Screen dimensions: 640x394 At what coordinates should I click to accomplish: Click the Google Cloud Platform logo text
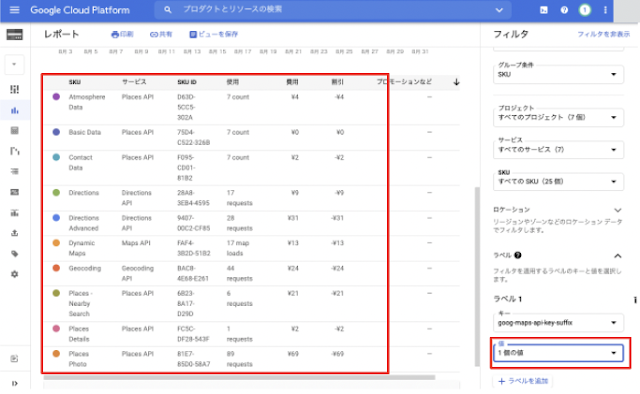tap(80, 10)
